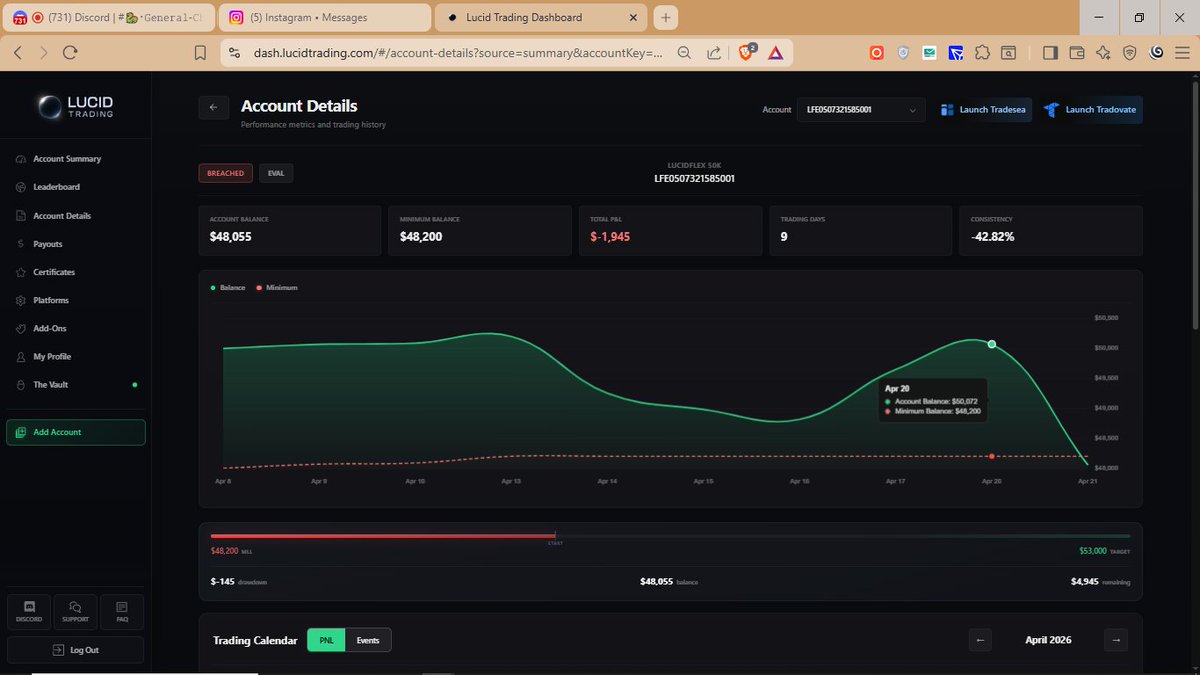Click the Add Account button
The width and height of the screenshot is (1200, 675).
point(75,432)
